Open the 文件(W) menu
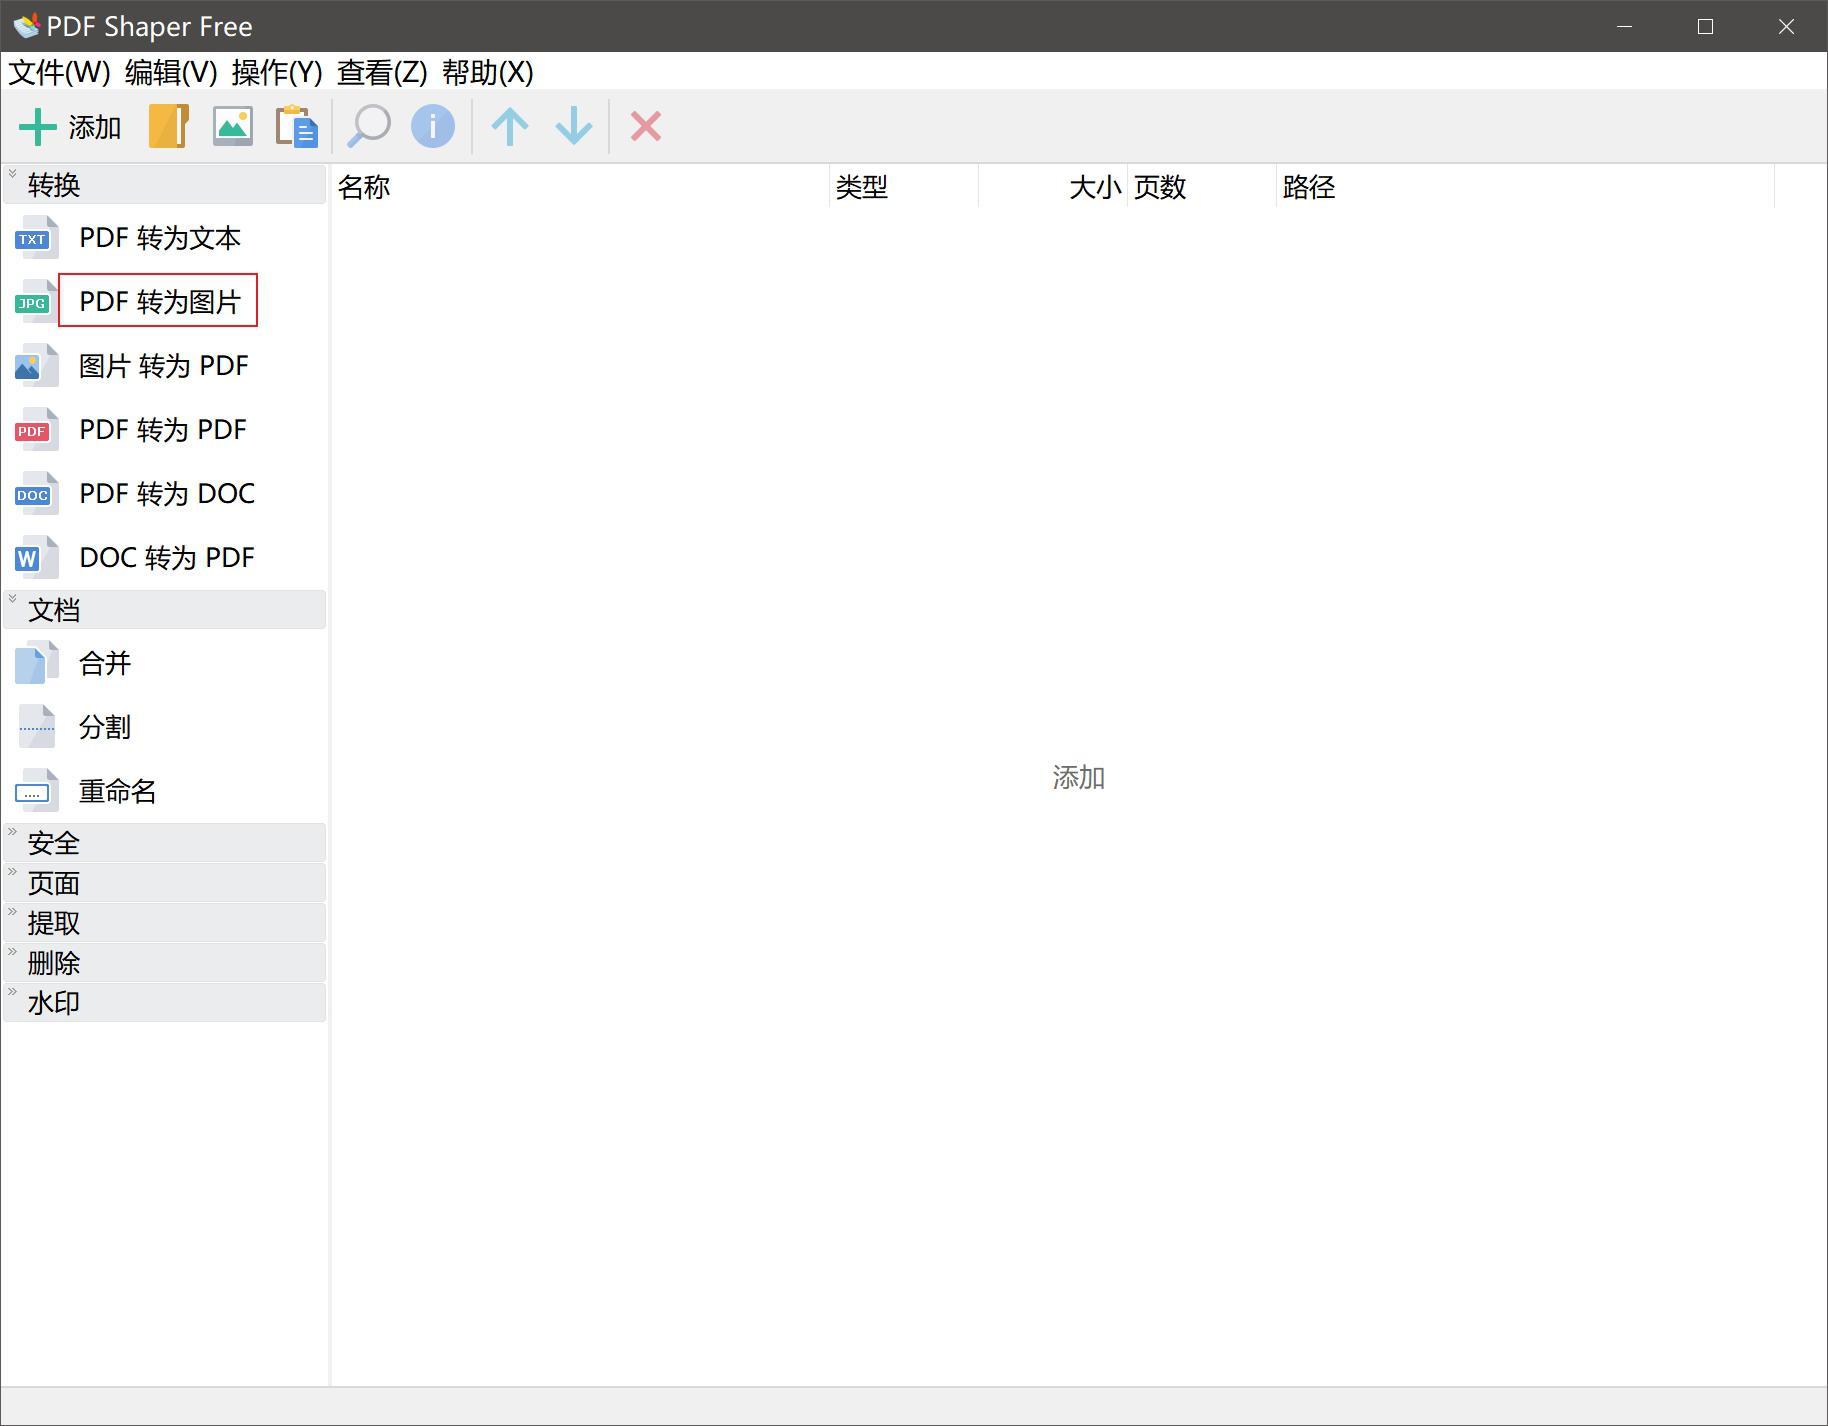The image size is (1828, 1426). [60, 72]
